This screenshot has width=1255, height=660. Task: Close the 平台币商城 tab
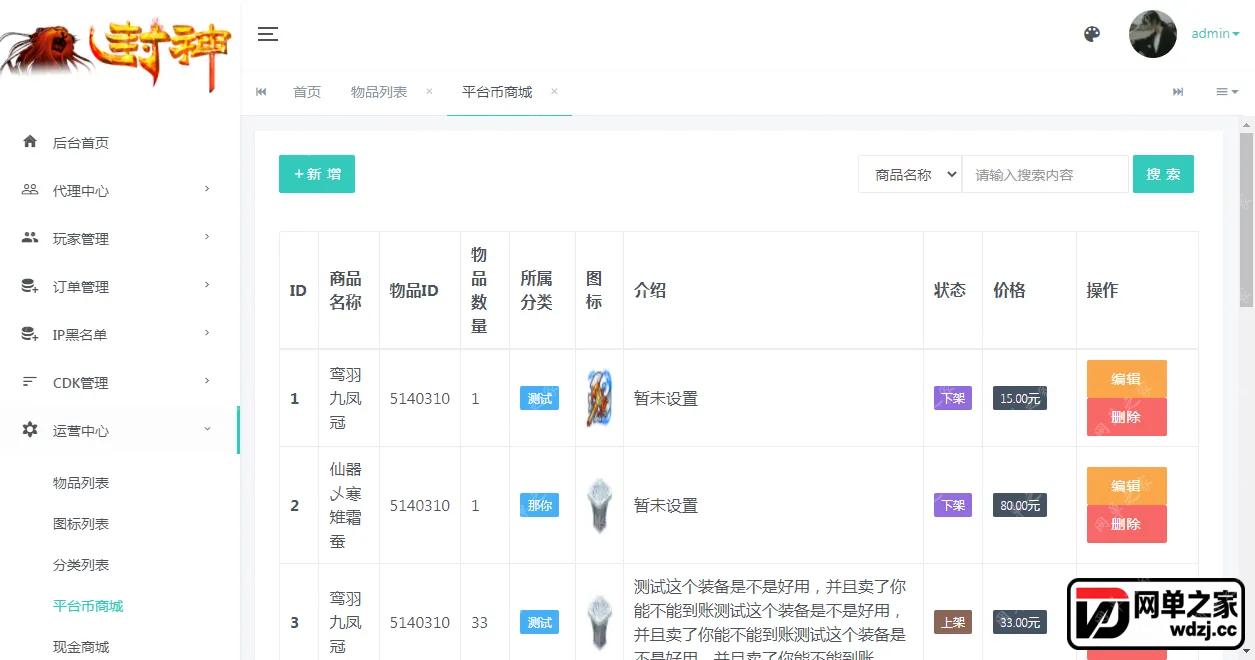pyautogui.click(x=554, y=91)
